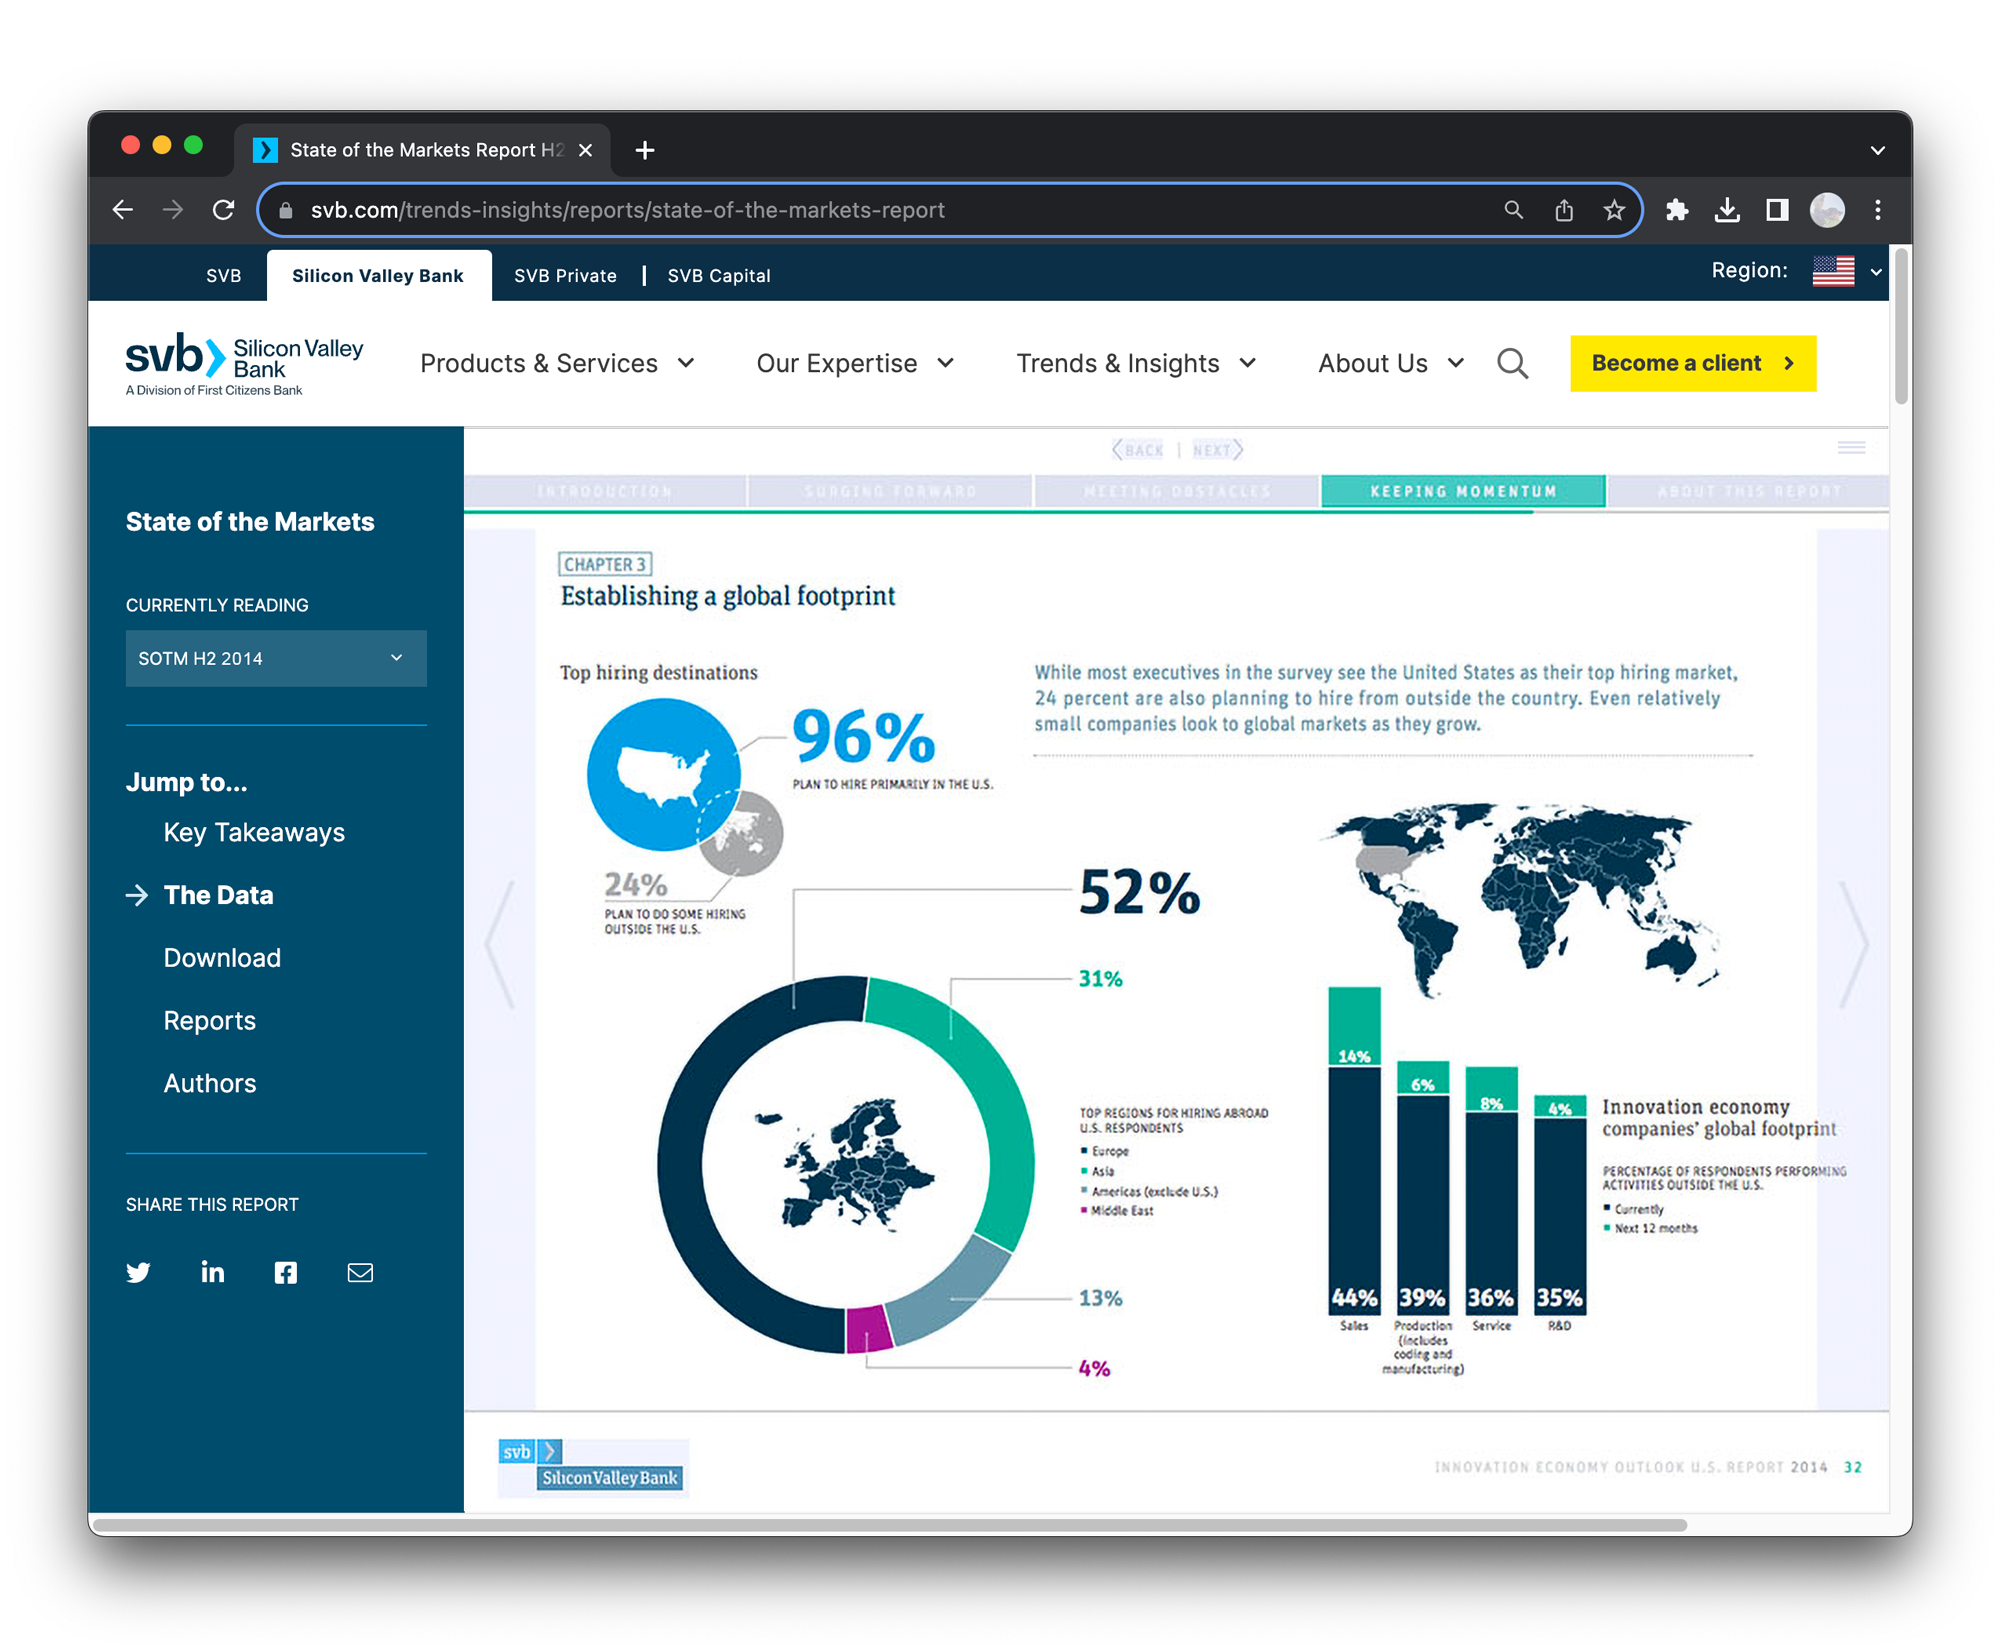2000x1652 pixels.
Task: Share report on Facebook
Action: [x=286, y=1272]
